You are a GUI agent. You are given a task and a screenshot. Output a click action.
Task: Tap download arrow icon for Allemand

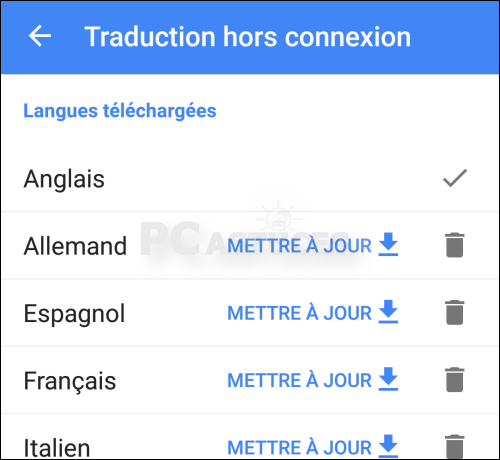[x=388, y=244]
